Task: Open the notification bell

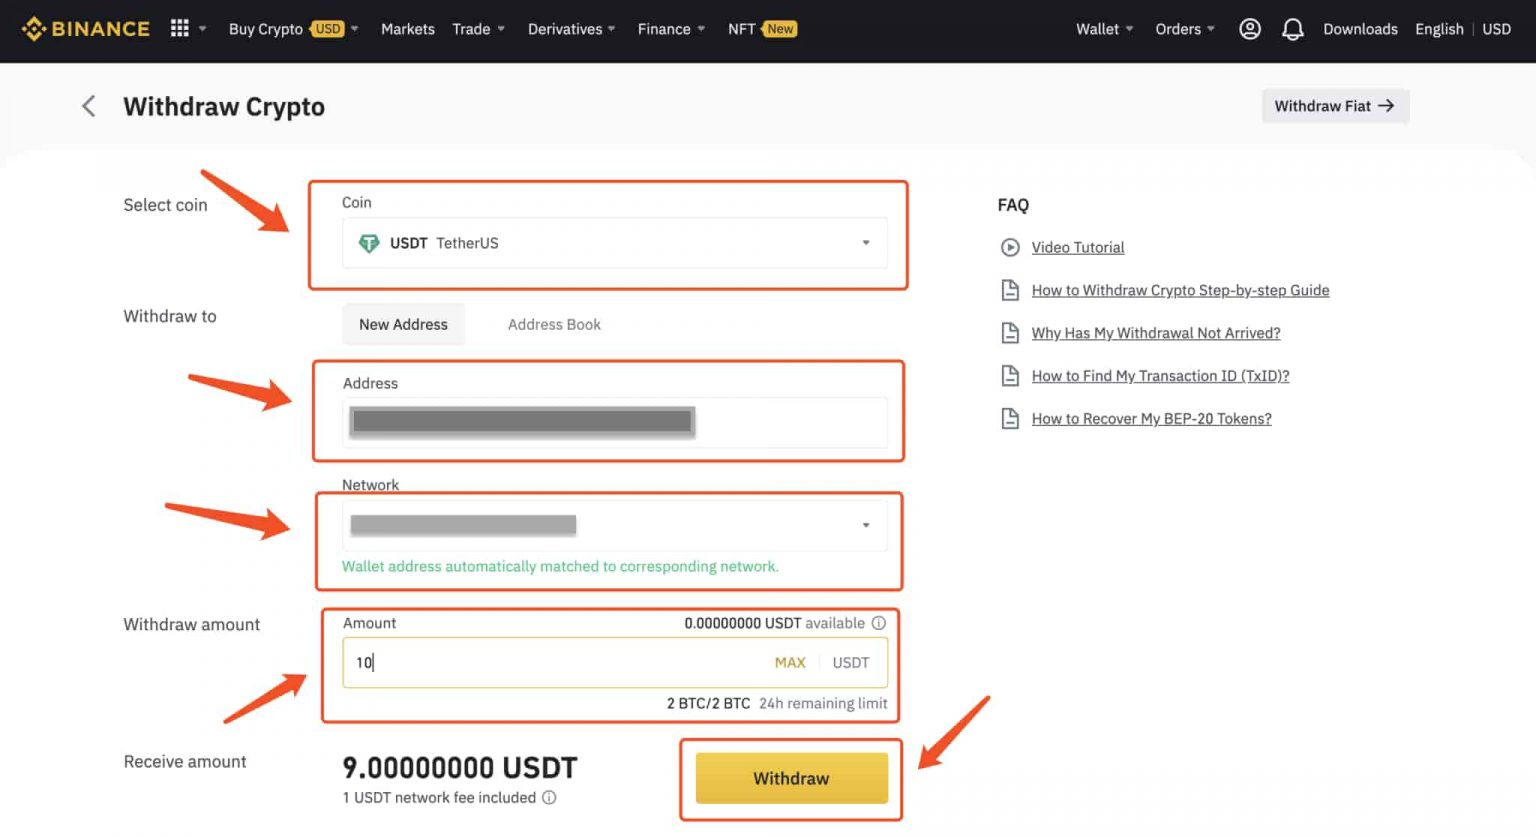Action: (1292, 29)
